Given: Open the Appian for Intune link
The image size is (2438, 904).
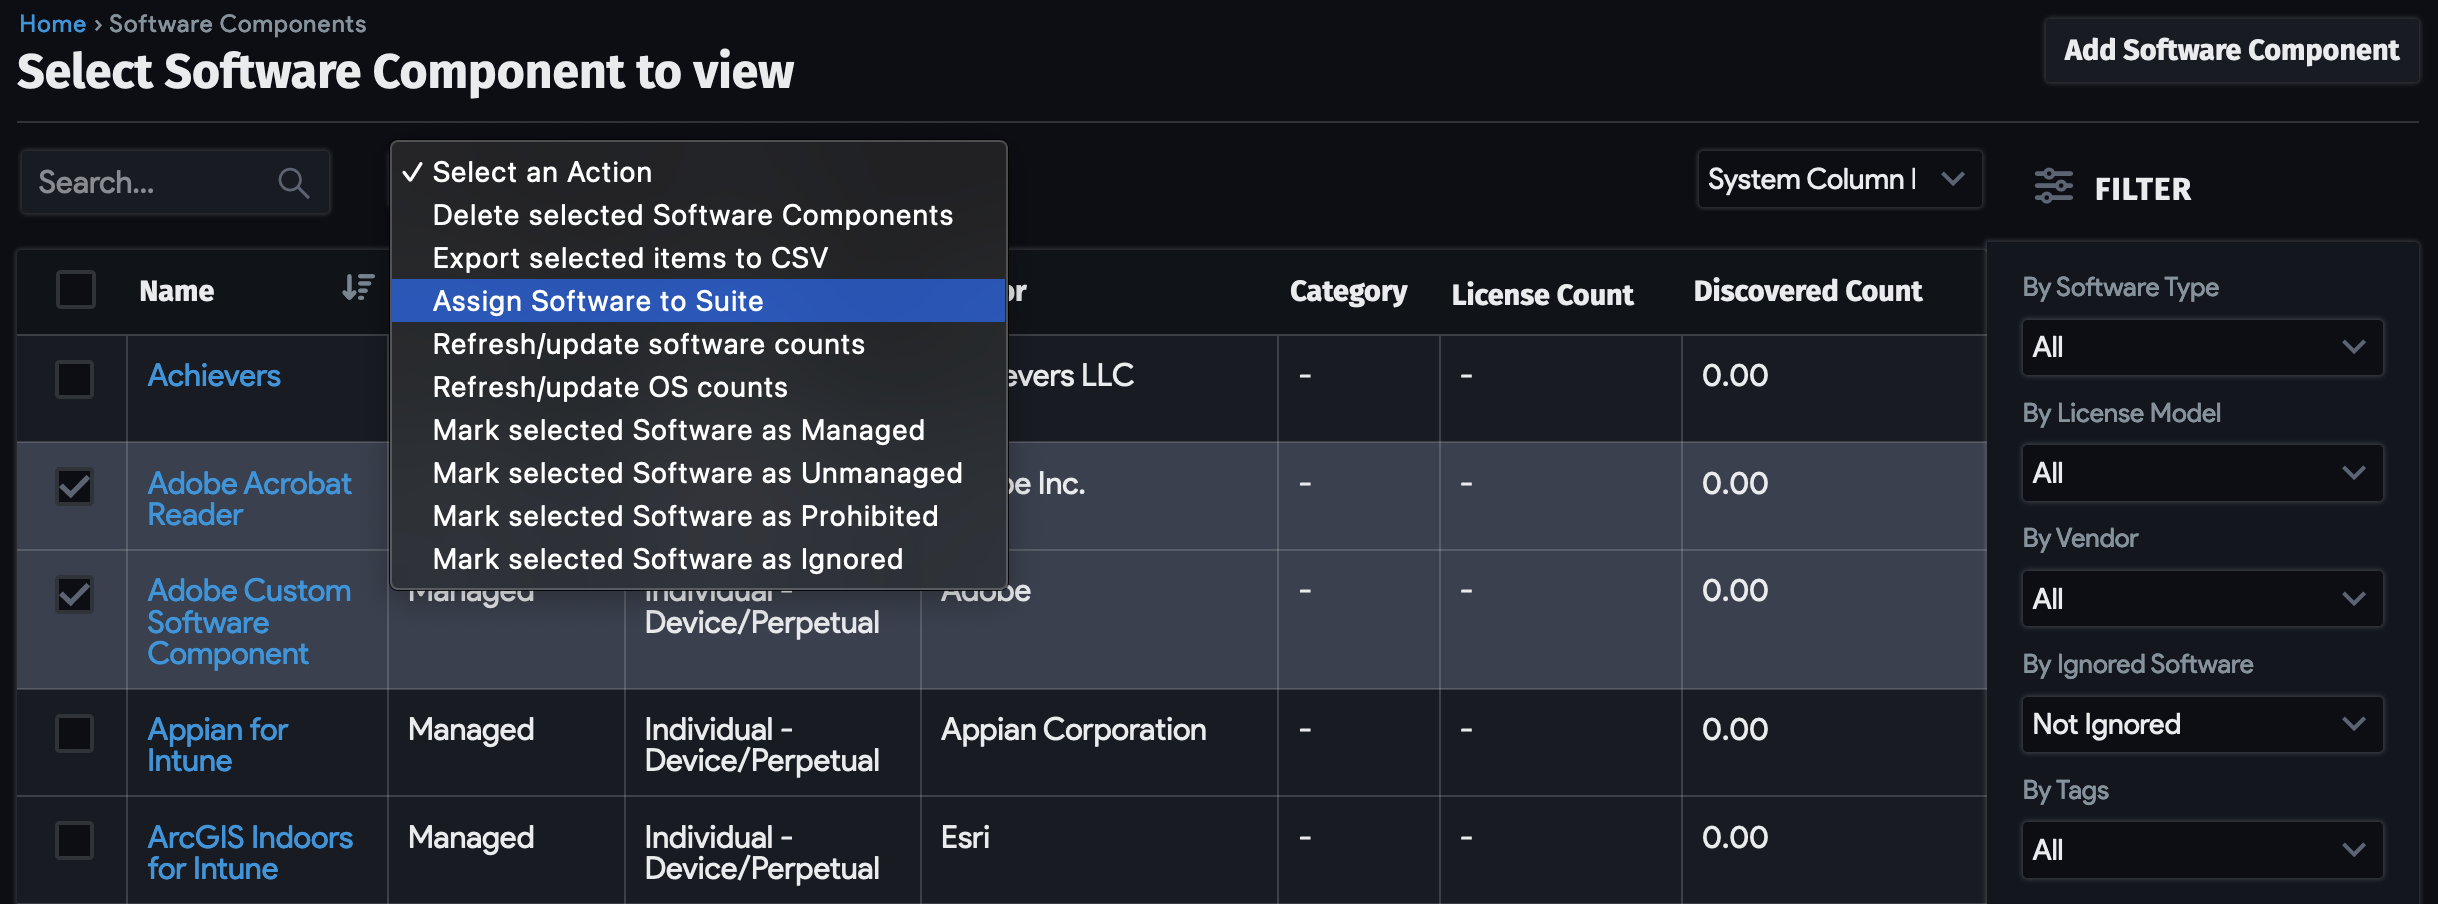Looking at the screenshot, I should tap(217, 744).
